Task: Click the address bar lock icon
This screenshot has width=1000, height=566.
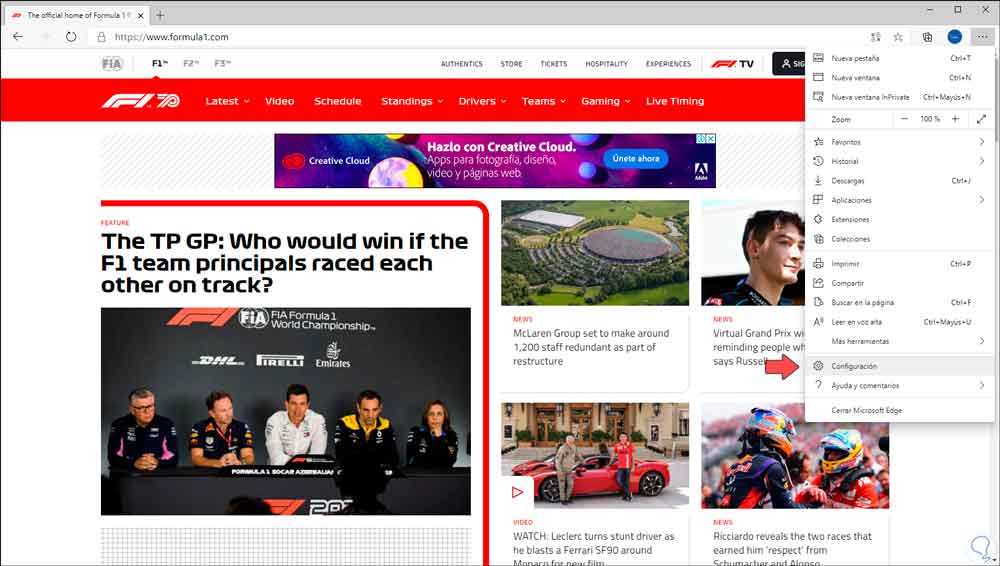Action: 101,37
